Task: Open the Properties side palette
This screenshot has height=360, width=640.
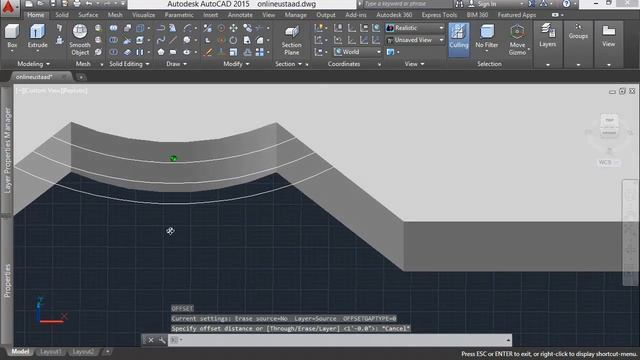Action: tap(7, 280)
